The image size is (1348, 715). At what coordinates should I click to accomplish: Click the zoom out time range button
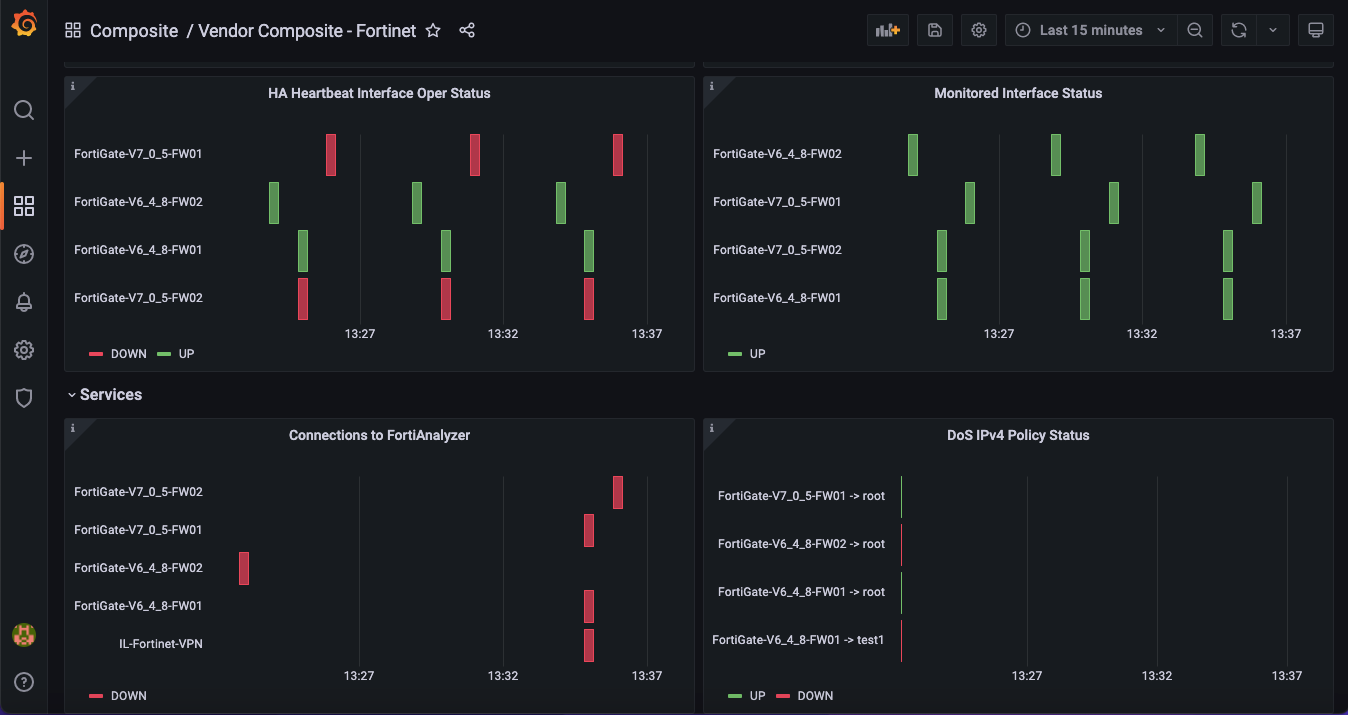pyautogui.click(x=1195, y=30)
